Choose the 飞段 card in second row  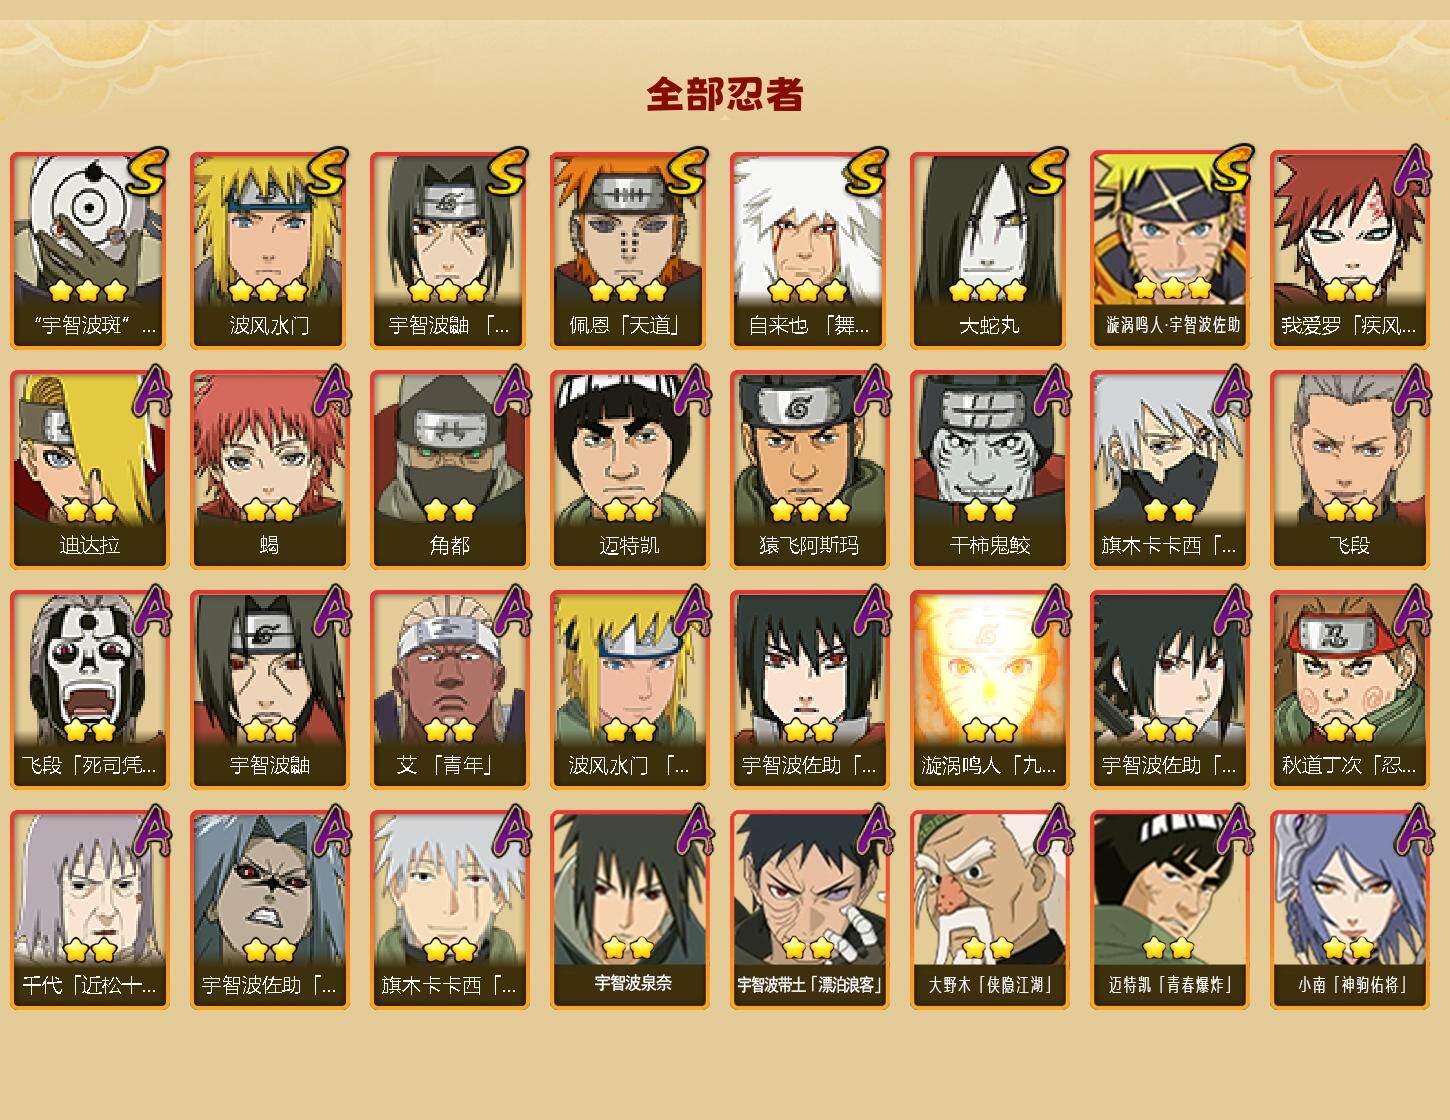pyautogui.click(x=1350, y=470)
